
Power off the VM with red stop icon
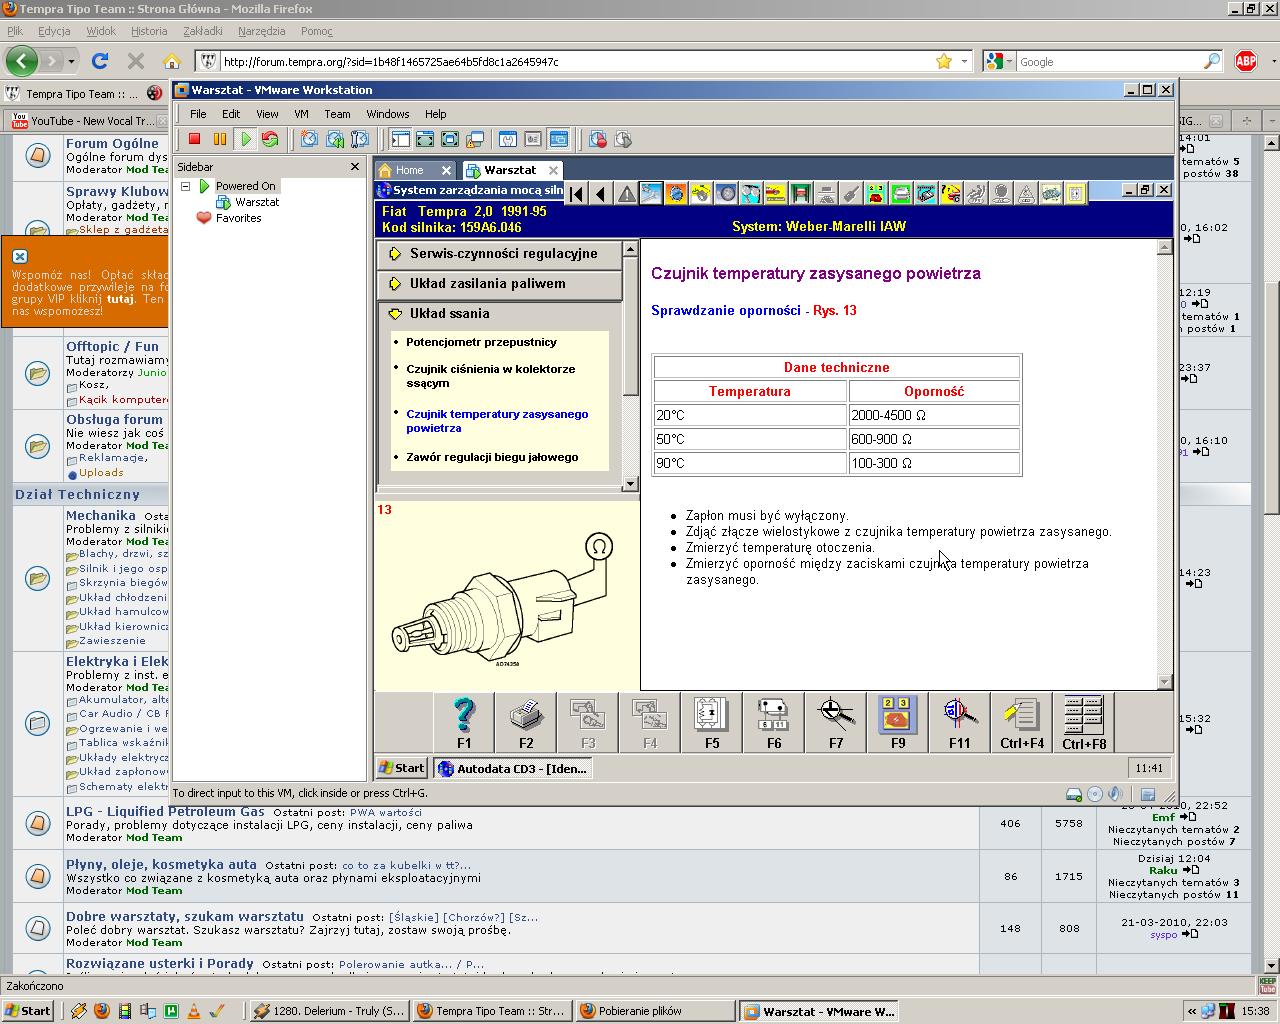point(195,140)
